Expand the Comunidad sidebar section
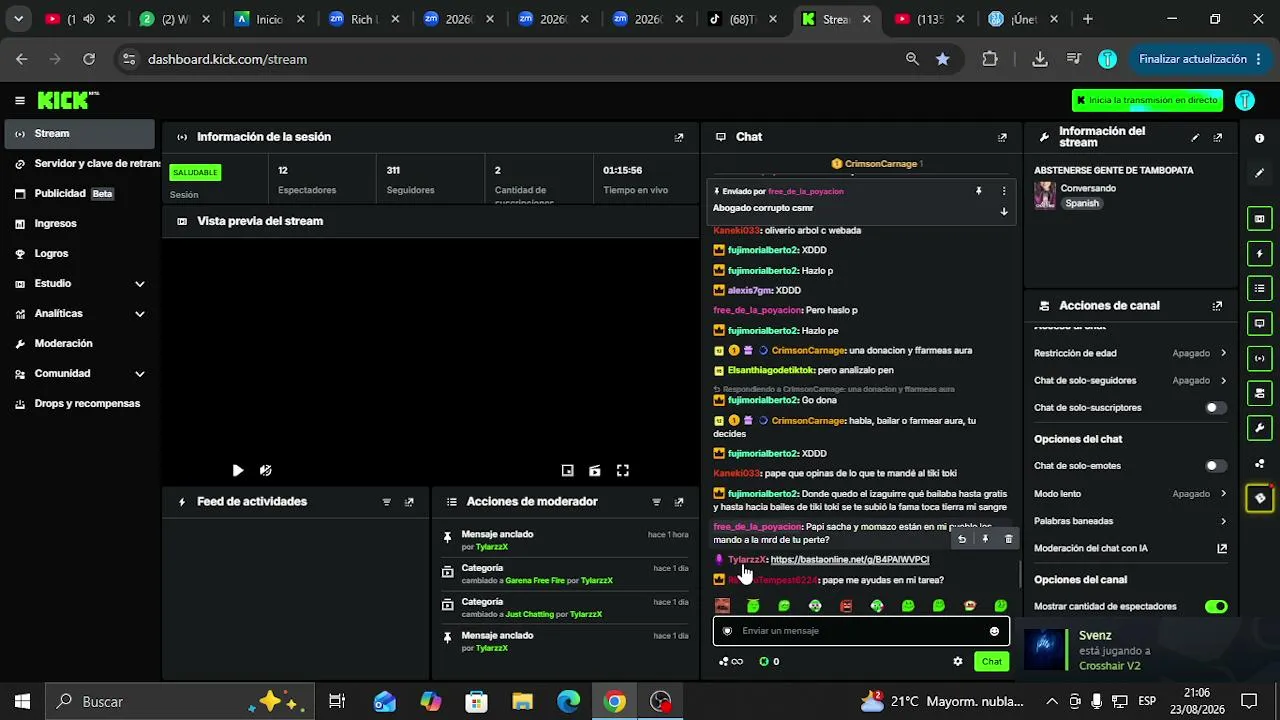The height and width of the screenshot is (720, 1280). [x=139, y=374]
